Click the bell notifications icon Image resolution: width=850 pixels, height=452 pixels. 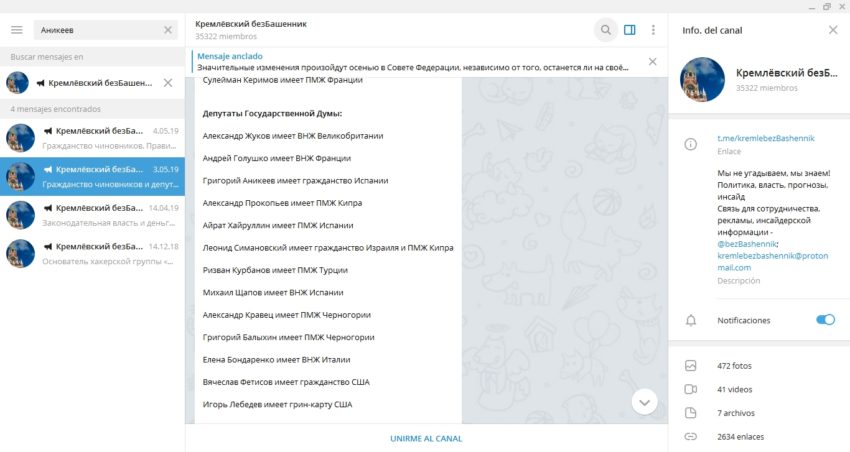(x=691, y=320)
